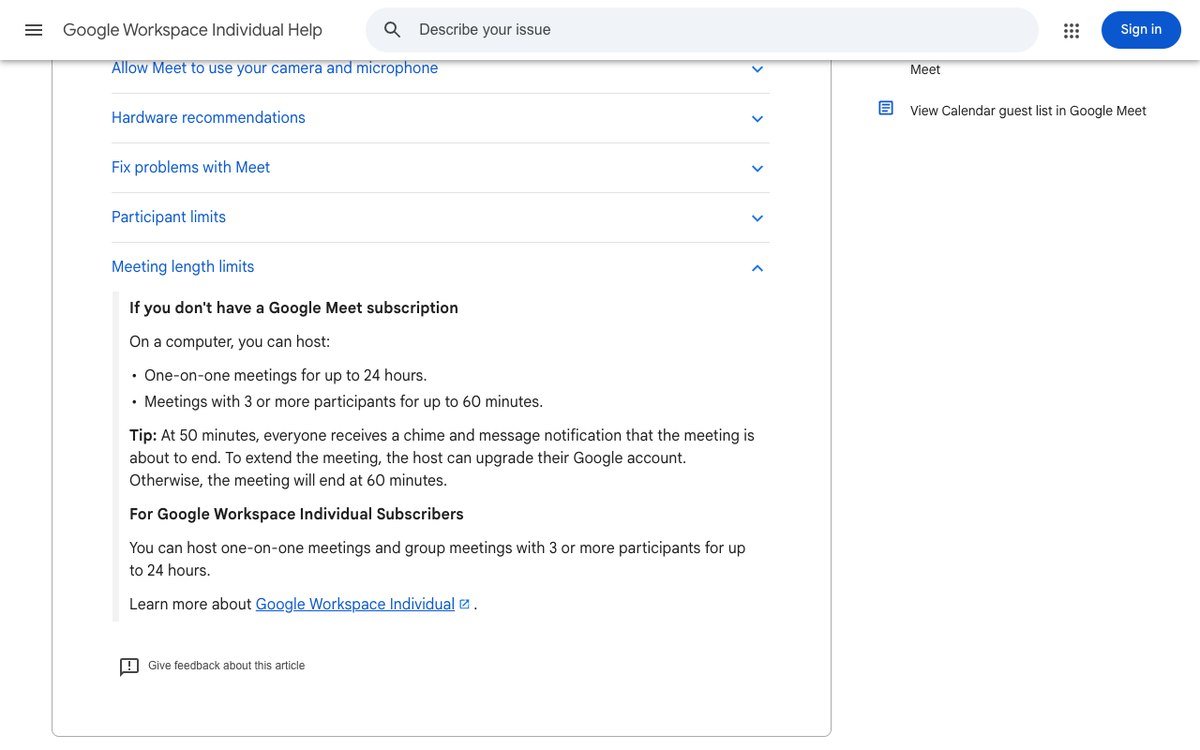Screen dimensions: 1200x750
Task: Click Meeting length limits section title
Action: point(183,267)
